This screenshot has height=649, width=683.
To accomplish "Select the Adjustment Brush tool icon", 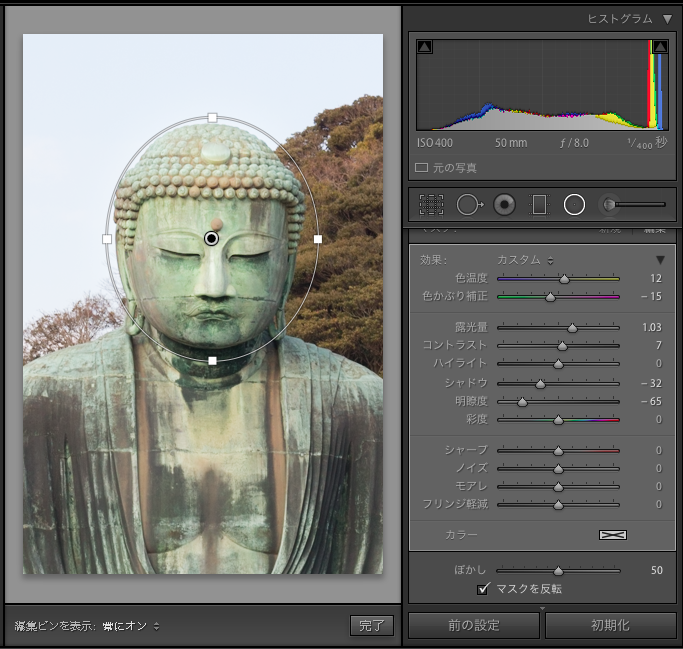I will tap(633, 204).
